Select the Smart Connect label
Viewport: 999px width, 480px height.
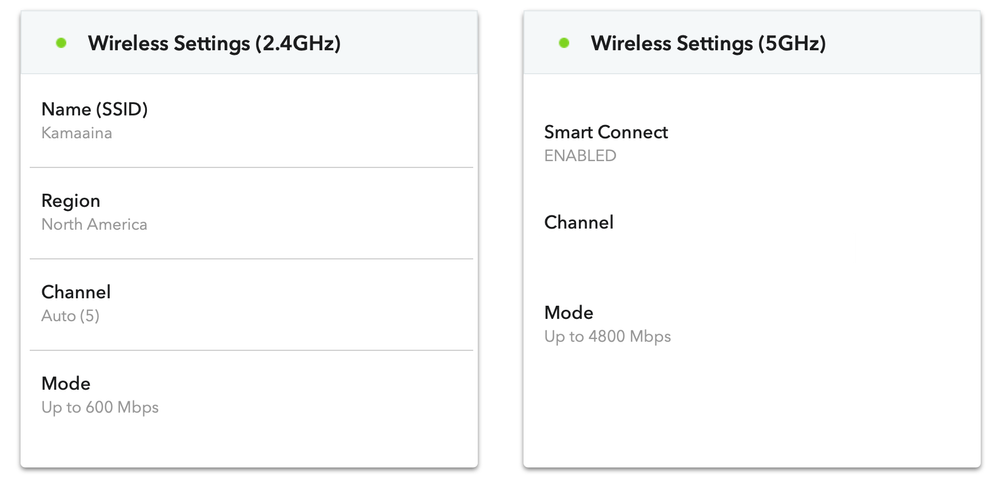[x=606, y=132]
